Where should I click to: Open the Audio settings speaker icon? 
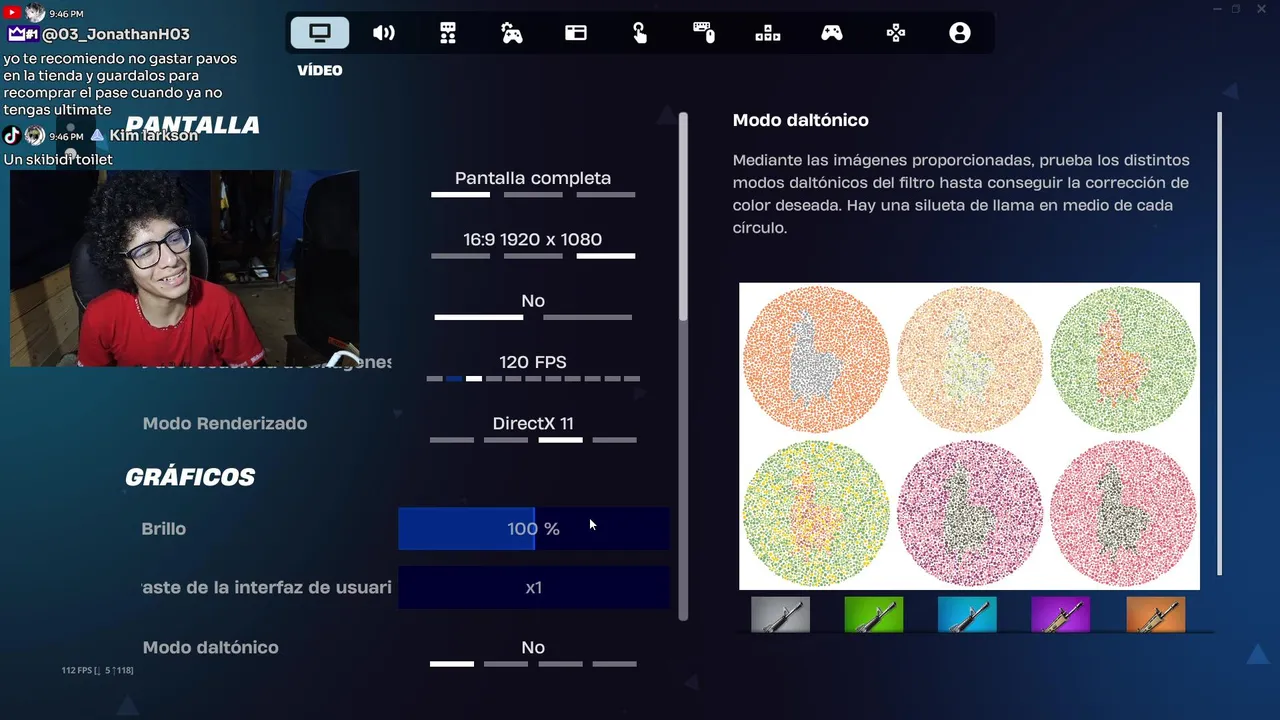tap(384, 33)
